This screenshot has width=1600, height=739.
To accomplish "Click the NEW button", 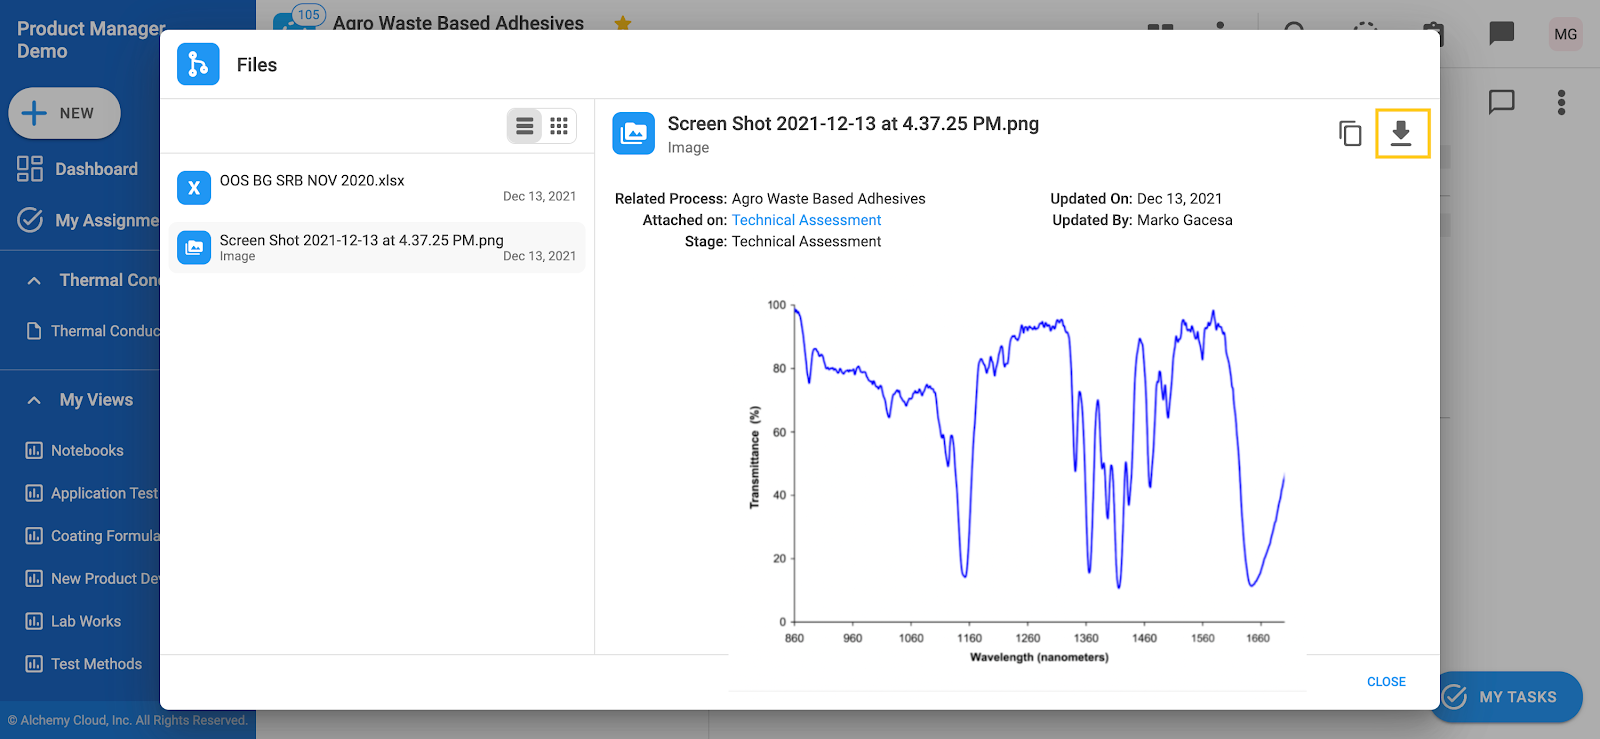I will tap(64, 113).
